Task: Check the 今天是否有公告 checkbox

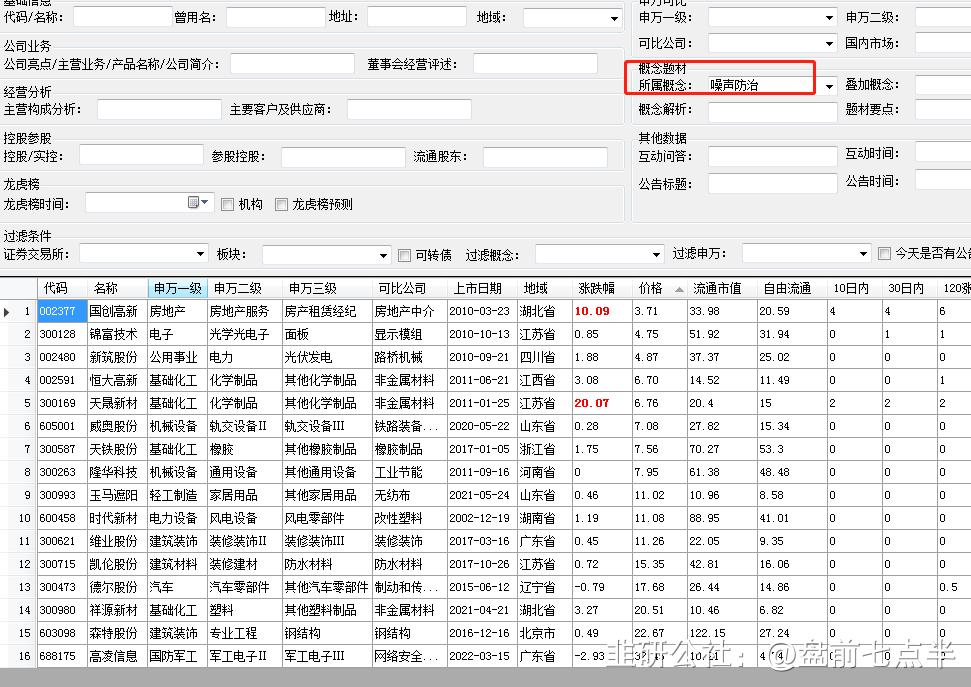Action: pos(885,254)
